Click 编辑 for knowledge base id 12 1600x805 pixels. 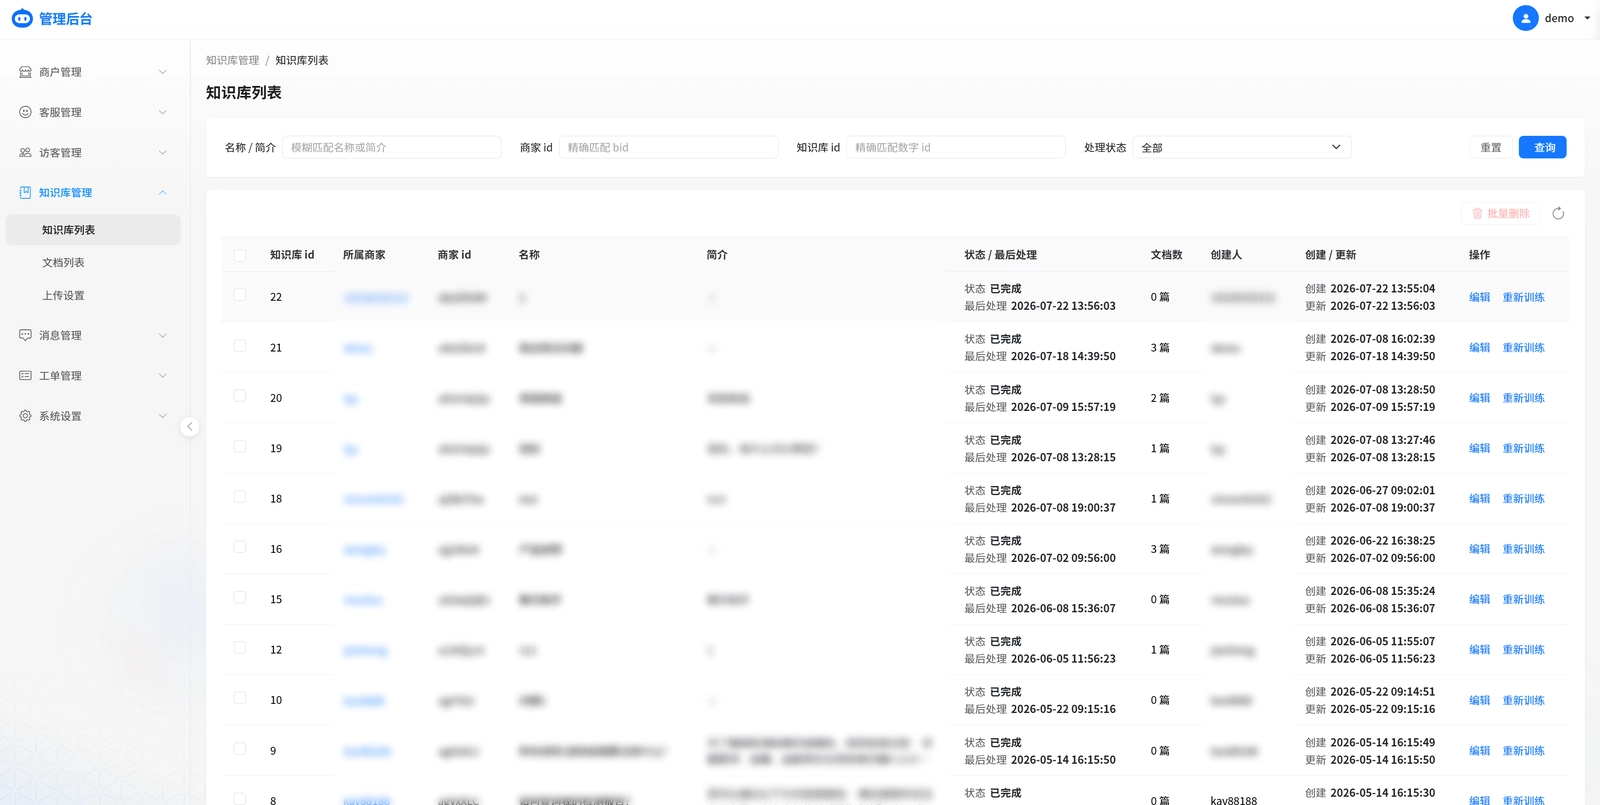[x=1480, y=650]
